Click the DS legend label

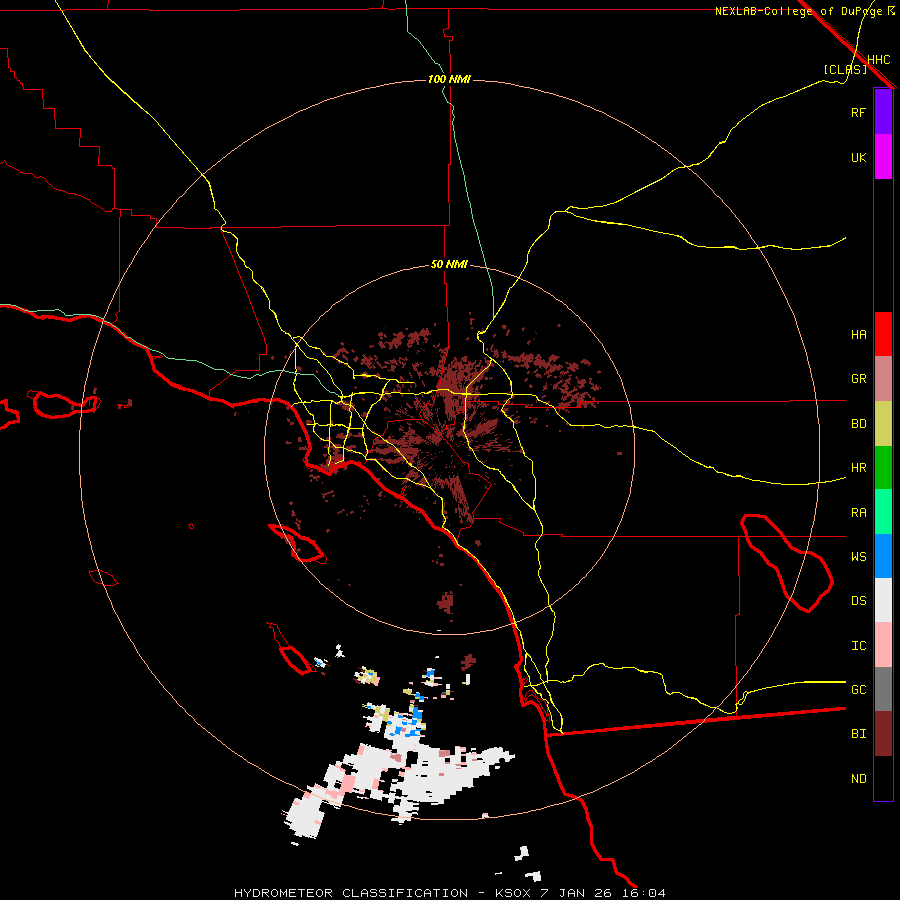(858, 601)
